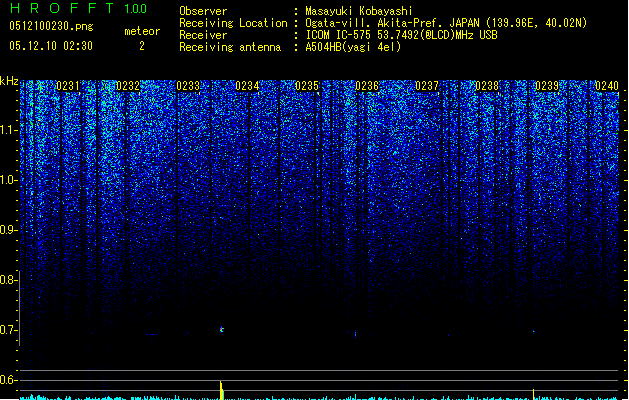Click observer name Masayuki Kobayashi
629x400 pixels.
tap(359, 11)
